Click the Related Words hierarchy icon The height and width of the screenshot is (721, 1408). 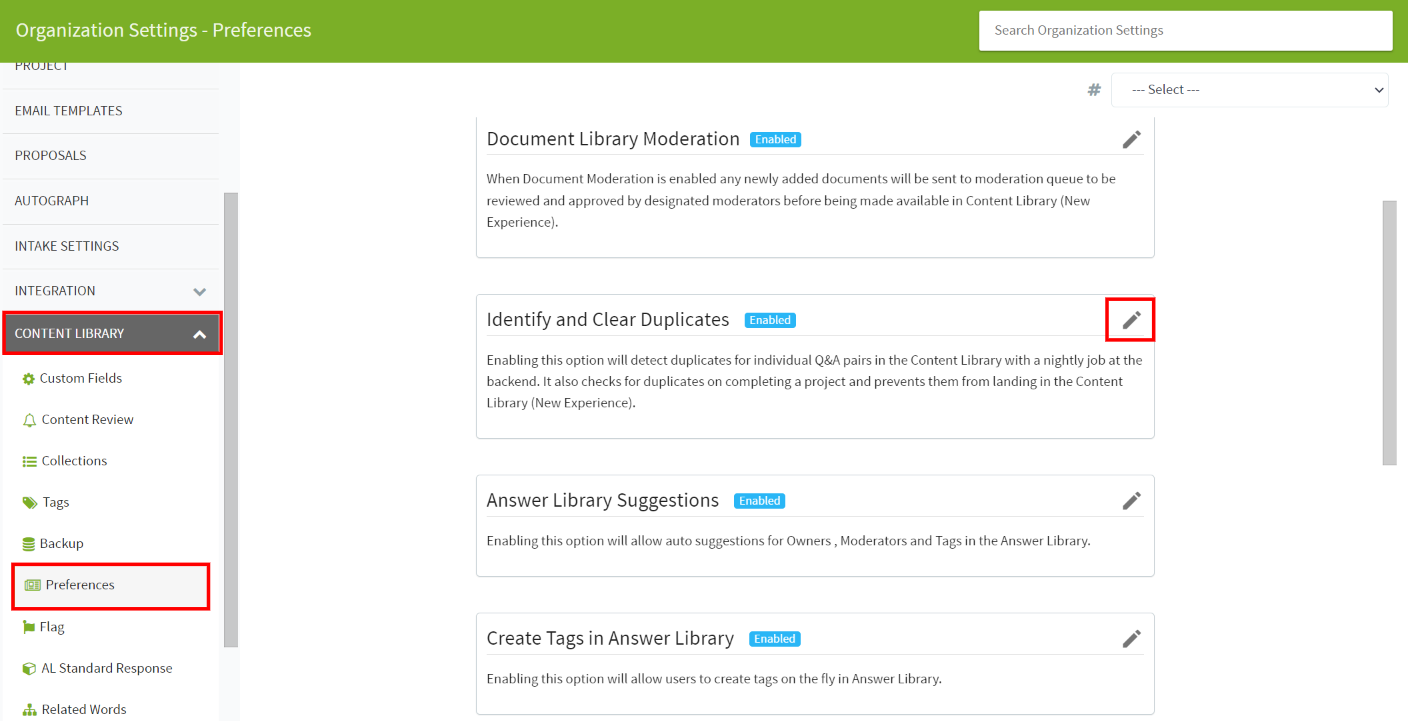pos(29,710)
